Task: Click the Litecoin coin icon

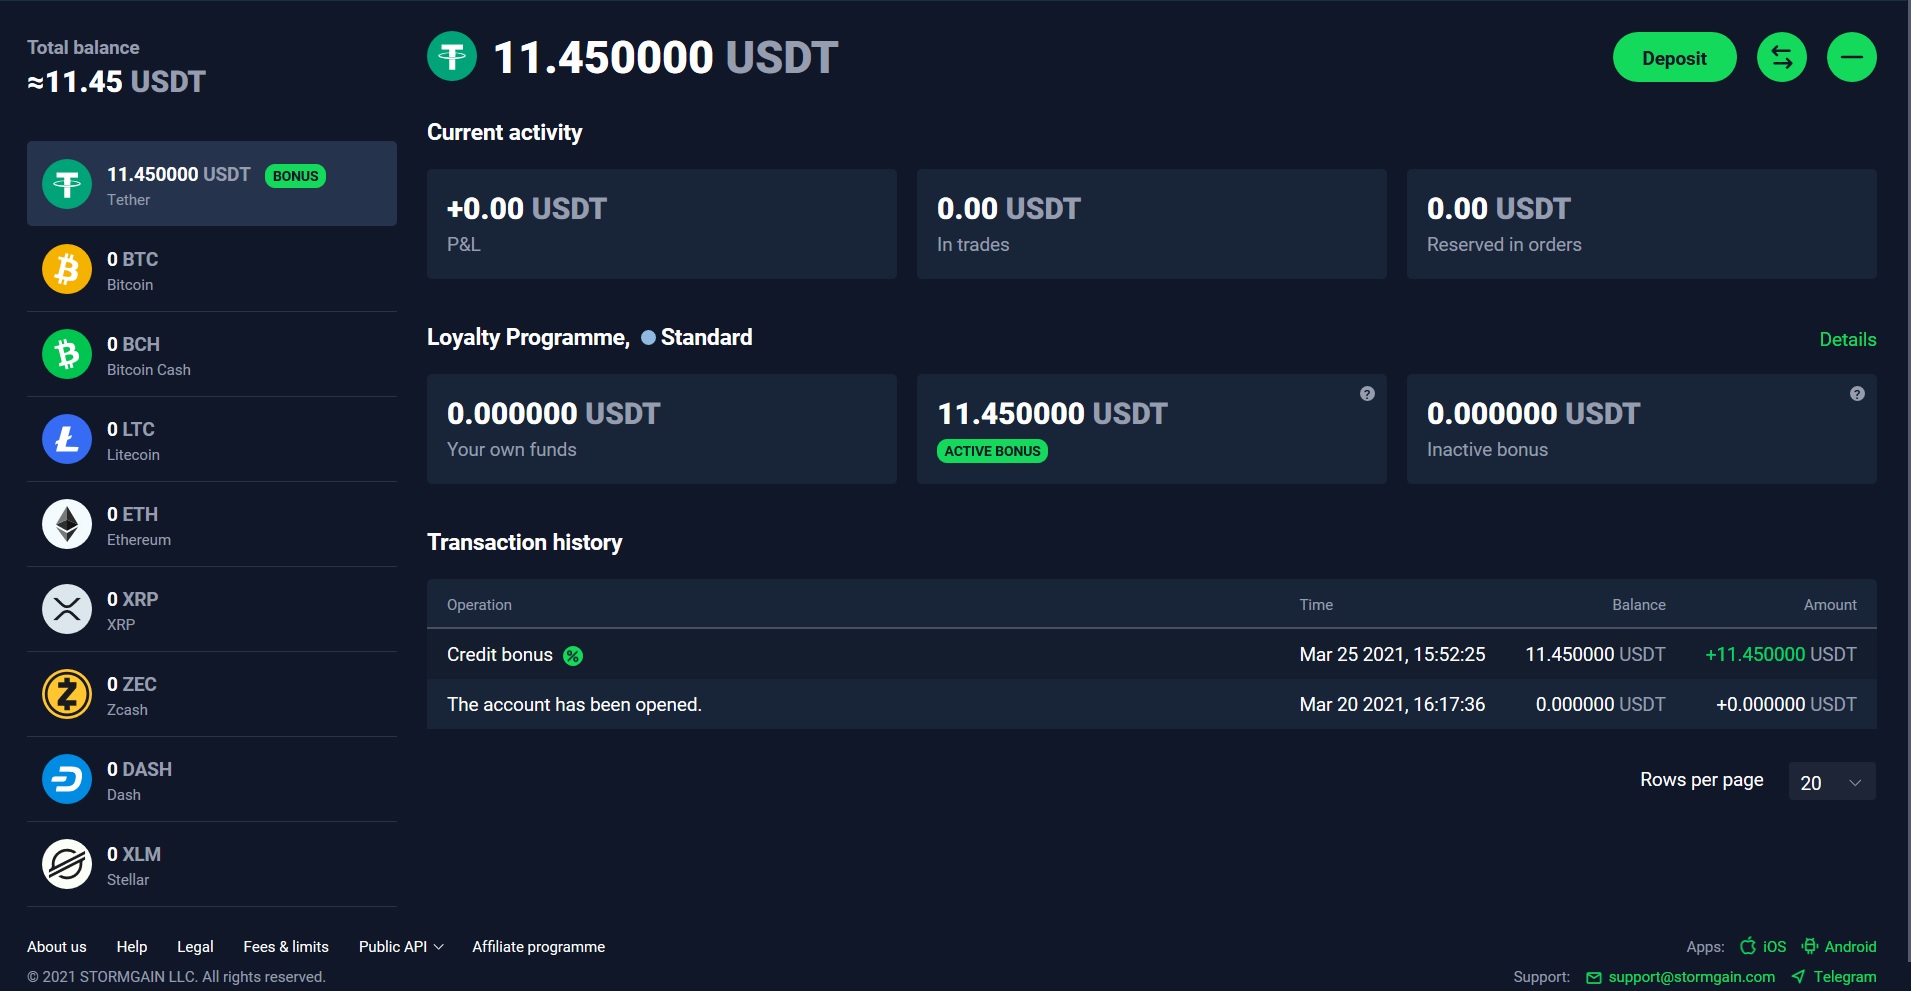Action: point(67,439)
